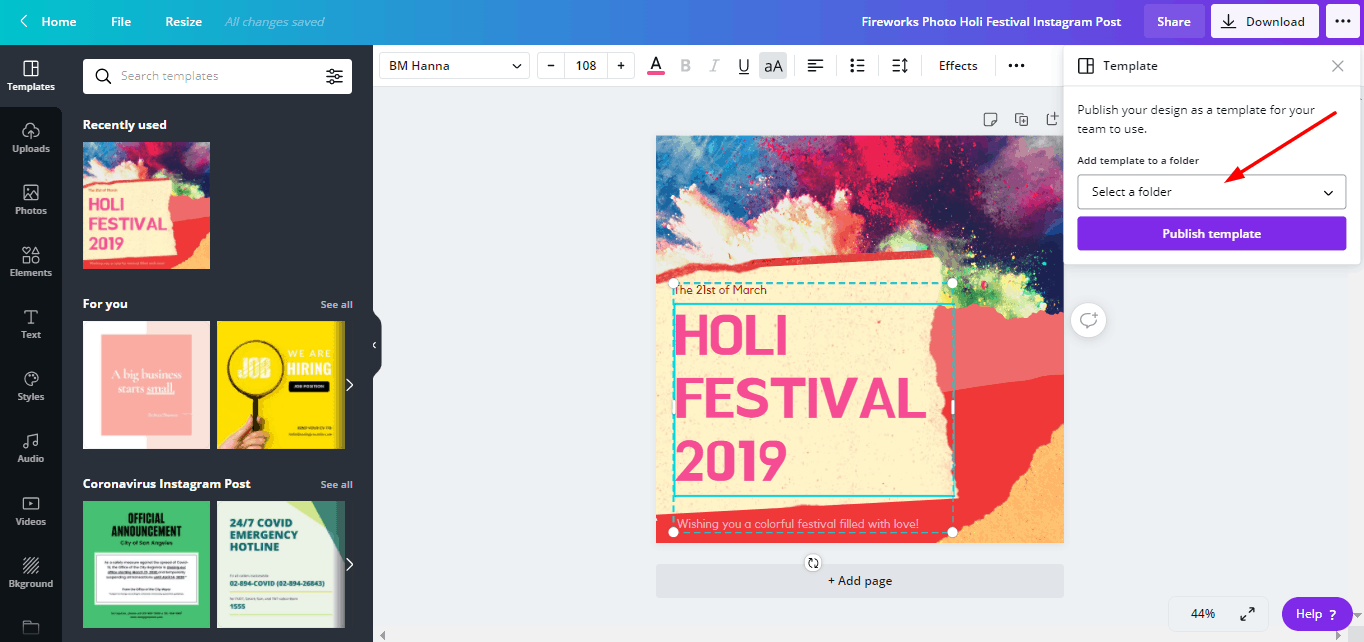Open the Elements sidebar panel

pyautogui.click(x=31, y=261)
